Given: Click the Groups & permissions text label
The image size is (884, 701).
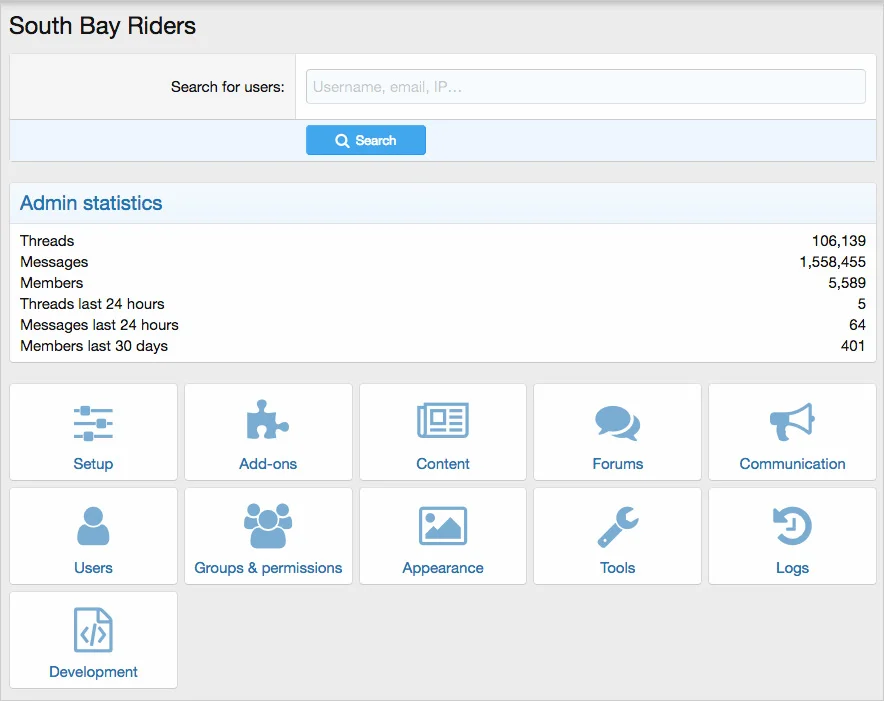Looking at the screenshot, I should tap(268, 568).
